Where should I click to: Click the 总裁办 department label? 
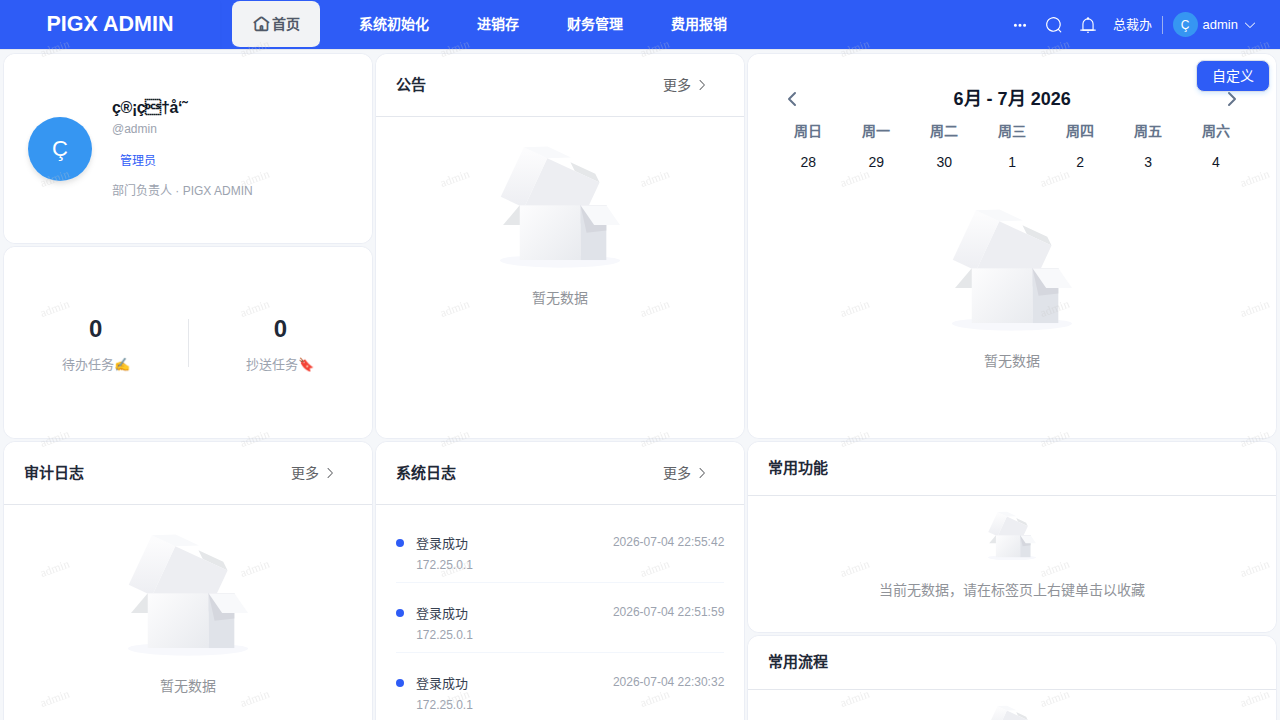click(x=1132, y=25)
